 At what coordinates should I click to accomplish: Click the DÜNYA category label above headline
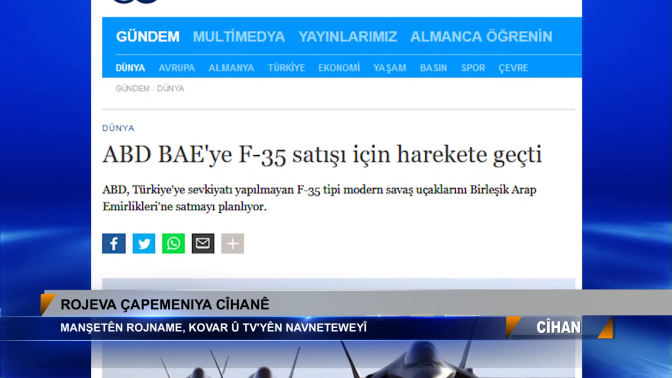(118, 128)
